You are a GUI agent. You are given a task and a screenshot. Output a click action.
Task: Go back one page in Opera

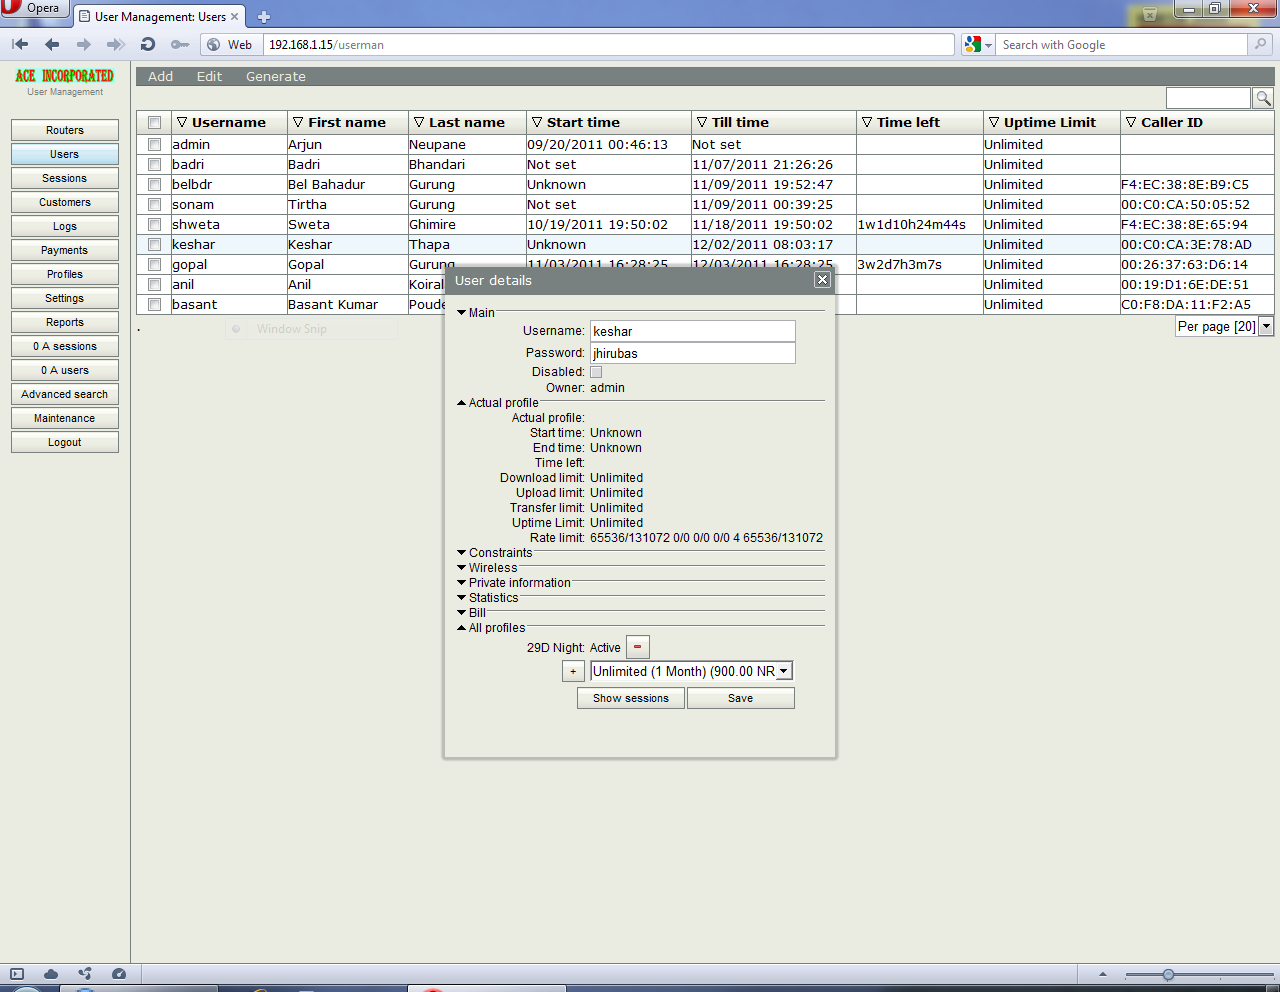(52, 44)
